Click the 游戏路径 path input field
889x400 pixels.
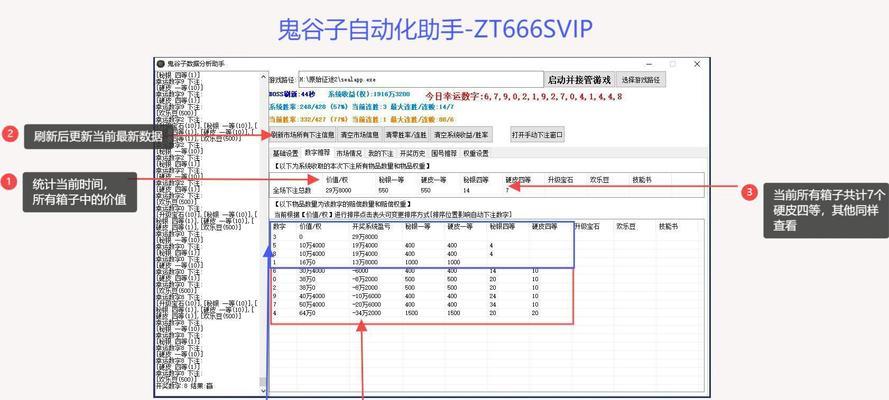[x=420, y=79]
